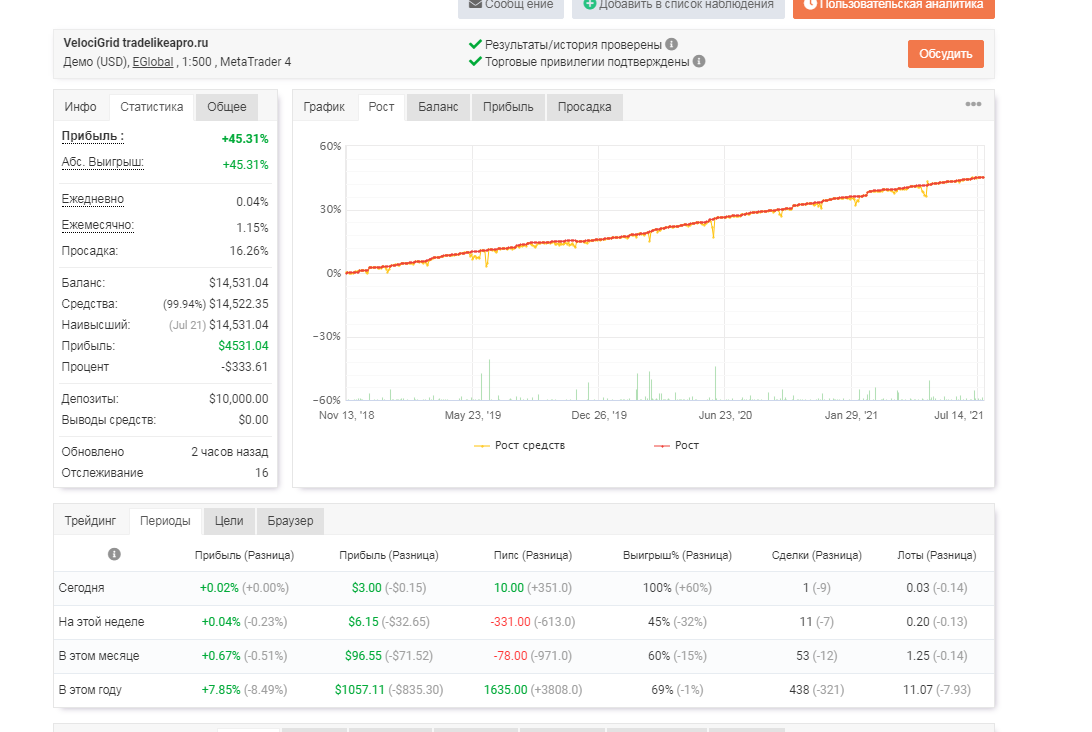Click the На этой неделе row label
The width and height of the screenshot is (1092, 732).
[102, 622]
